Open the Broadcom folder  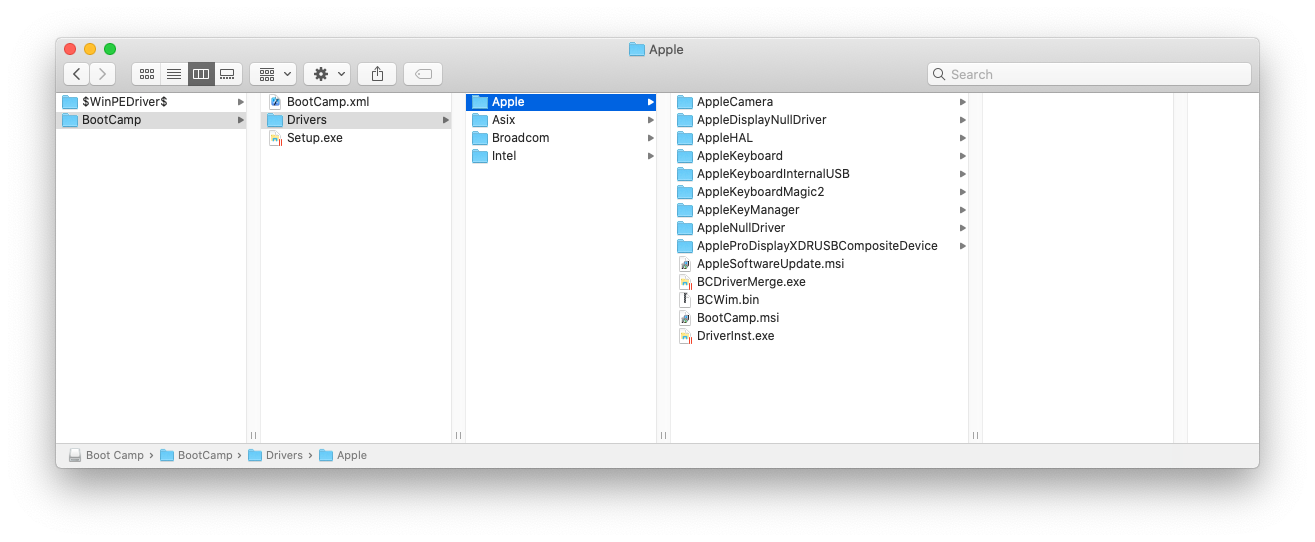(x=561, y=138)
